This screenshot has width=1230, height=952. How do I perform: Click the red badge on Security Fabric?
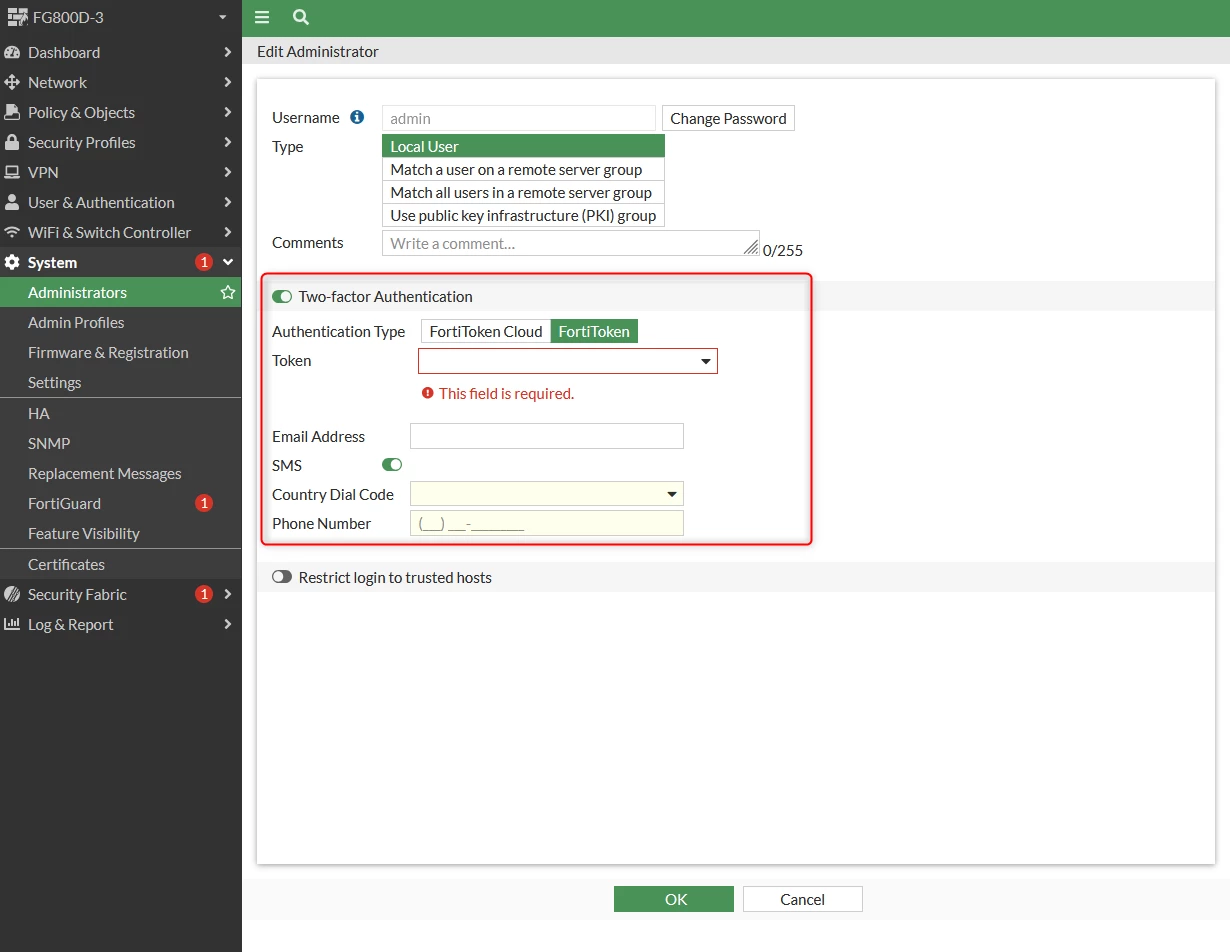(x=204, y=594)
